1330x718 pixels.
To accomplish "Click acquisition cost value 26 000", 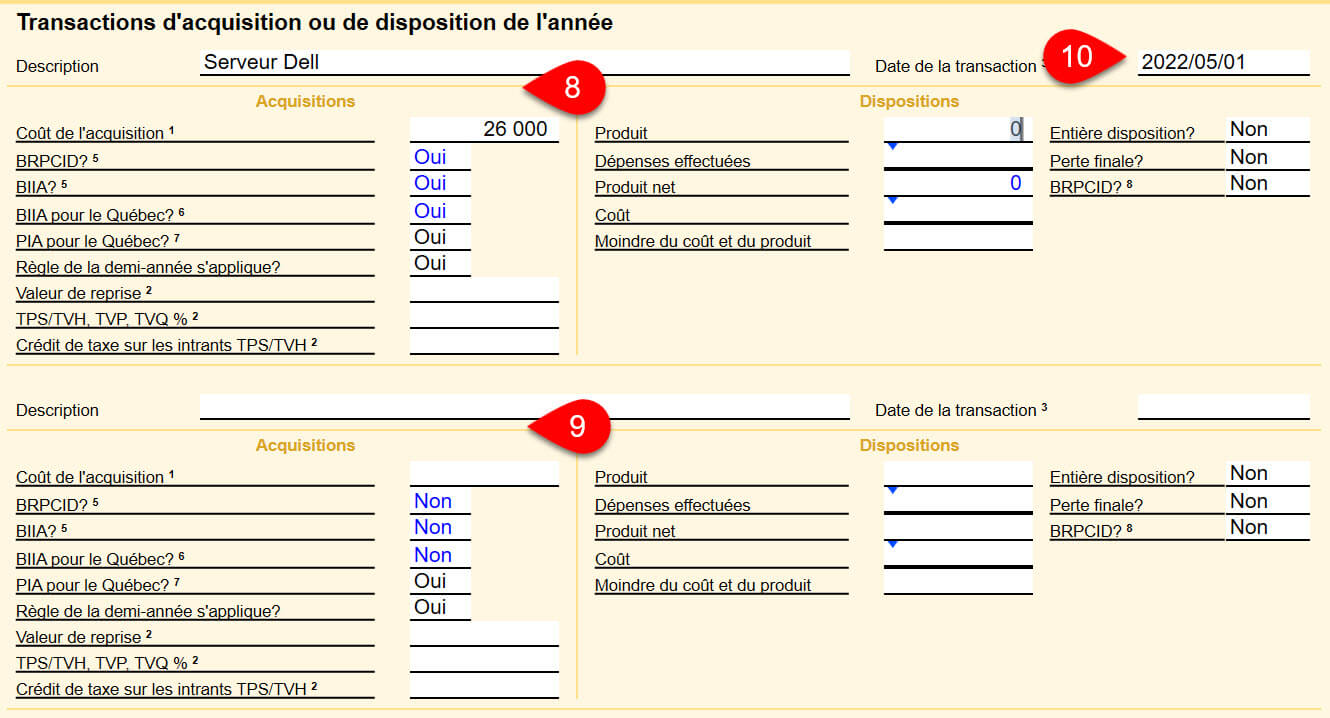I will 484,129.
